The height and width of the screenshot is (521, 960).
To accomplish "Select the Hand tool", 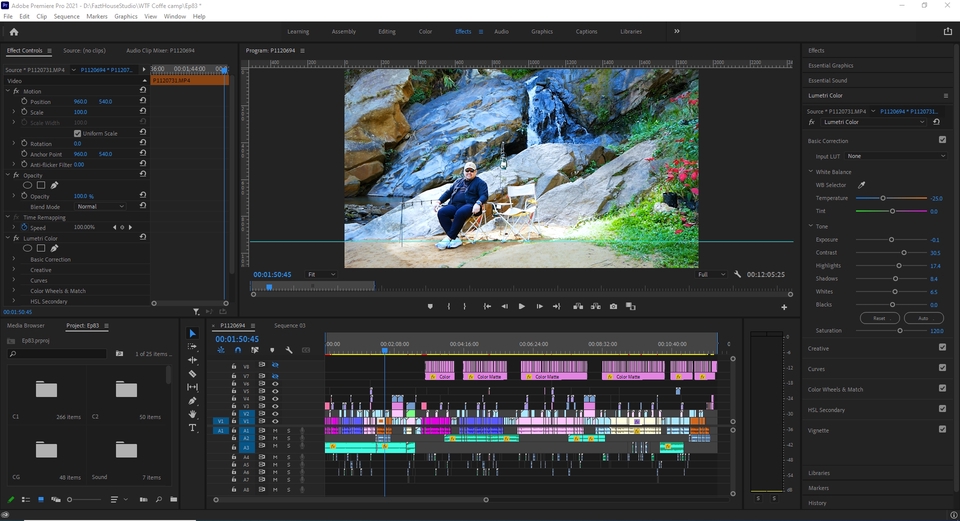I will click(192, 414).
